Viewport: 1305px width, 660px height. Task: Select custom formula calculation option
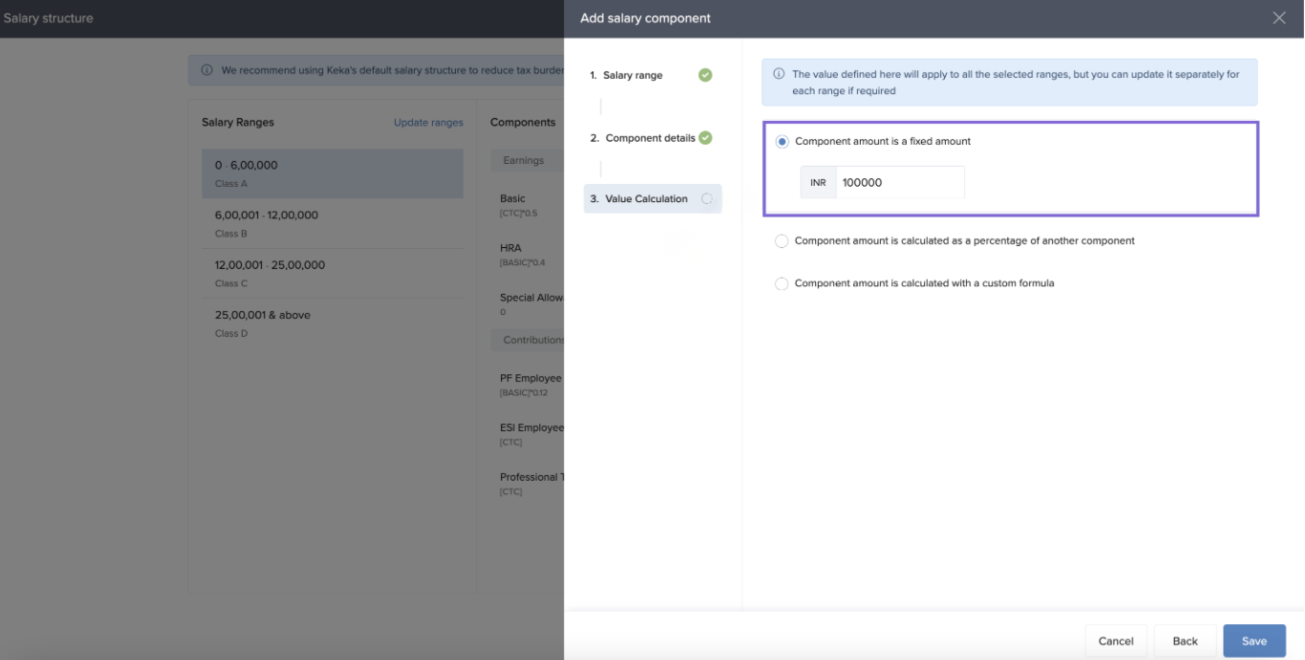[x=782, y=284]
